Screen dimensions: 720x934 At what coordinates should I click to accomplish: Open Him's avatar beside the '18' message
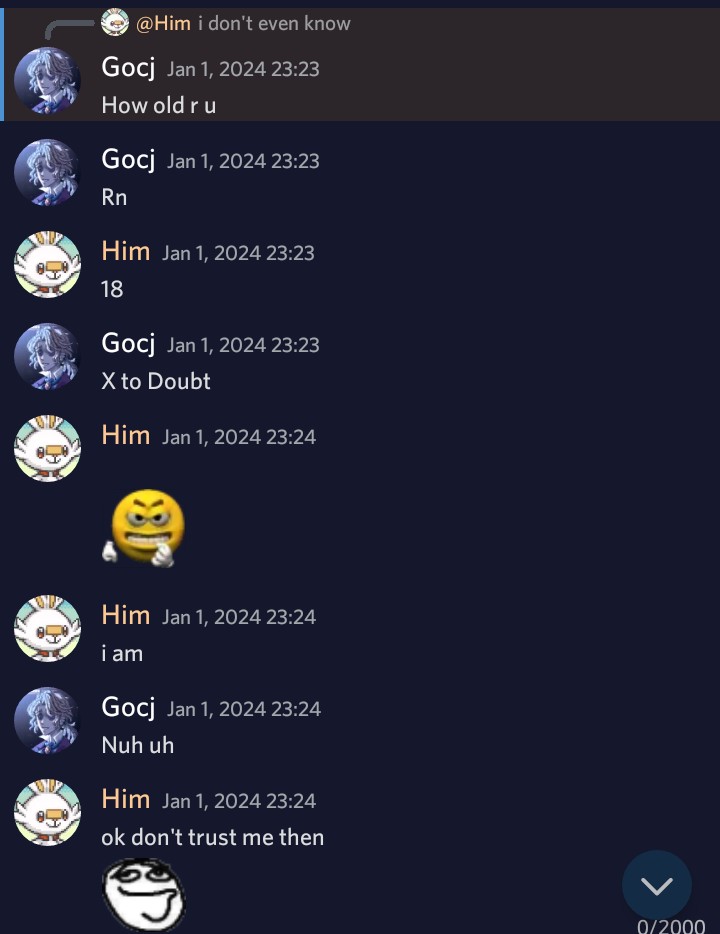[47, 264]
